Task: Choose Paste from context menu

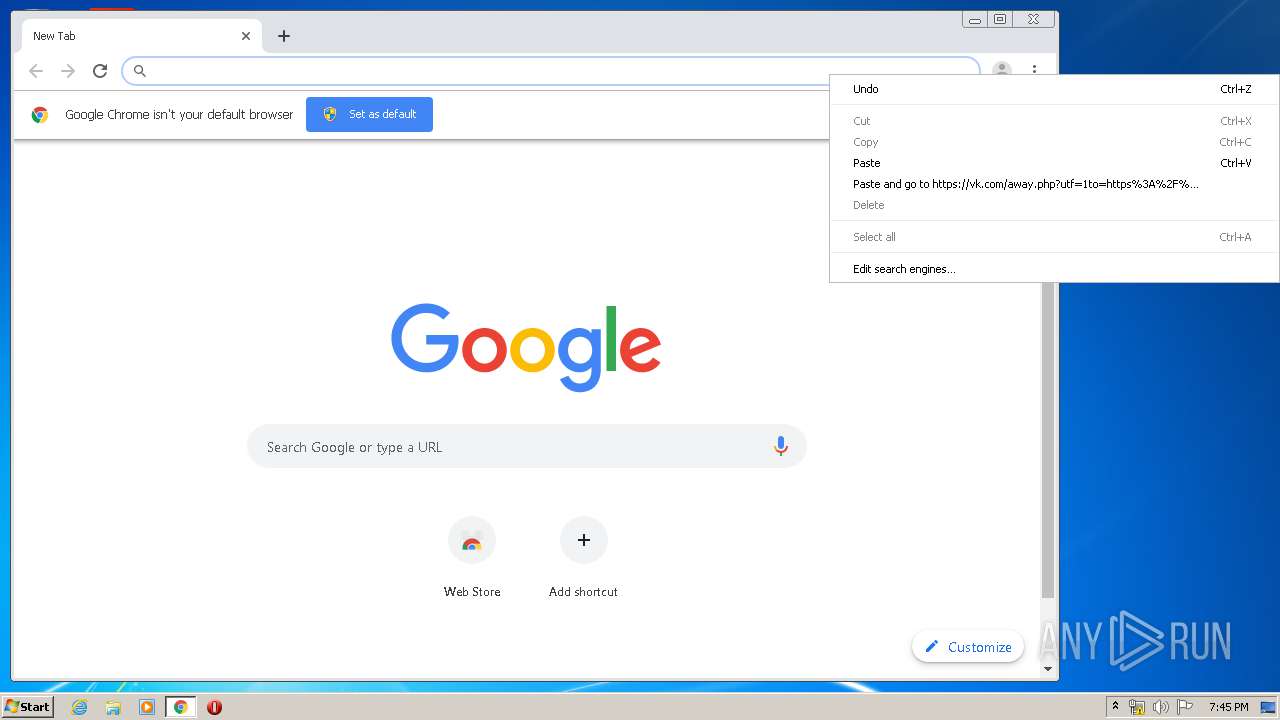Action: click(x=1054, y=163)
